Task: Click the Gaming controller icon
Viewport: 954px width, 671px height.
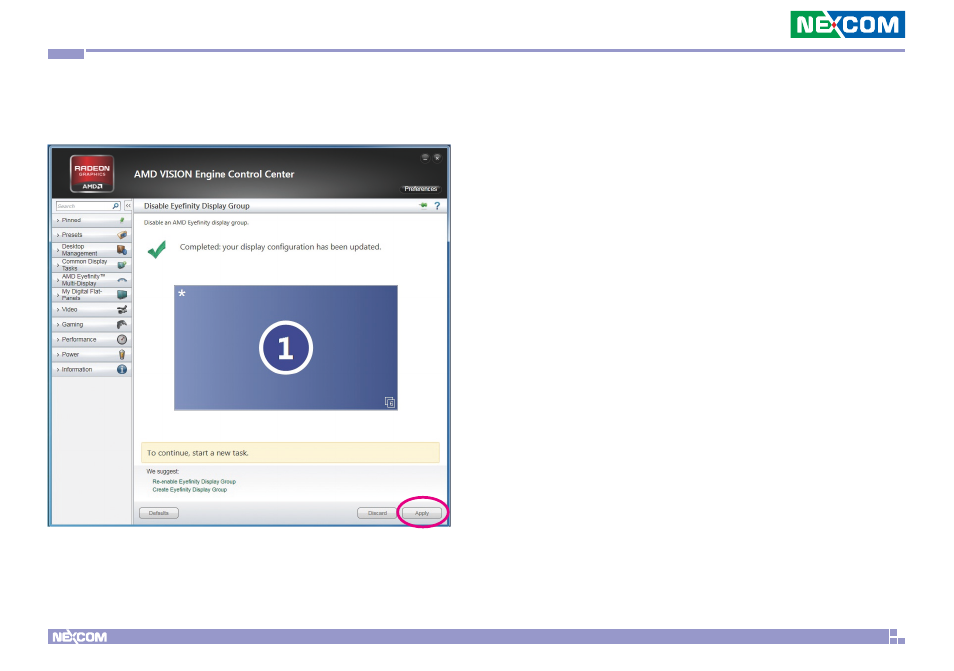Action: click(x=122, y=324)
